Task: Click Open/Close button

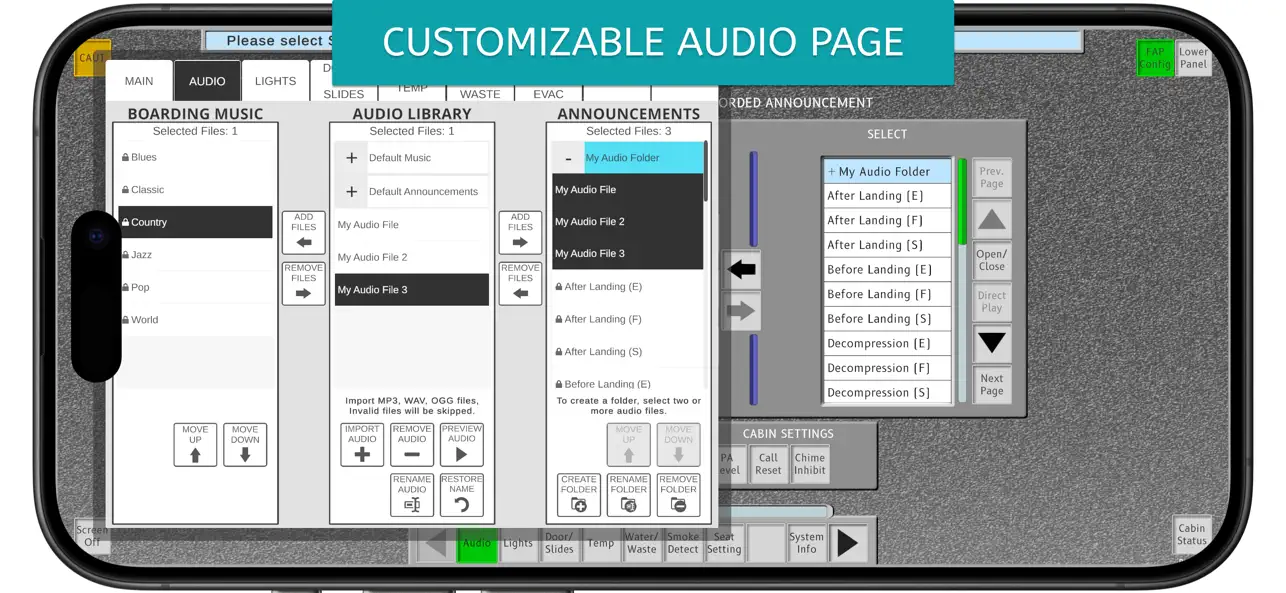Action: point(992,260)
